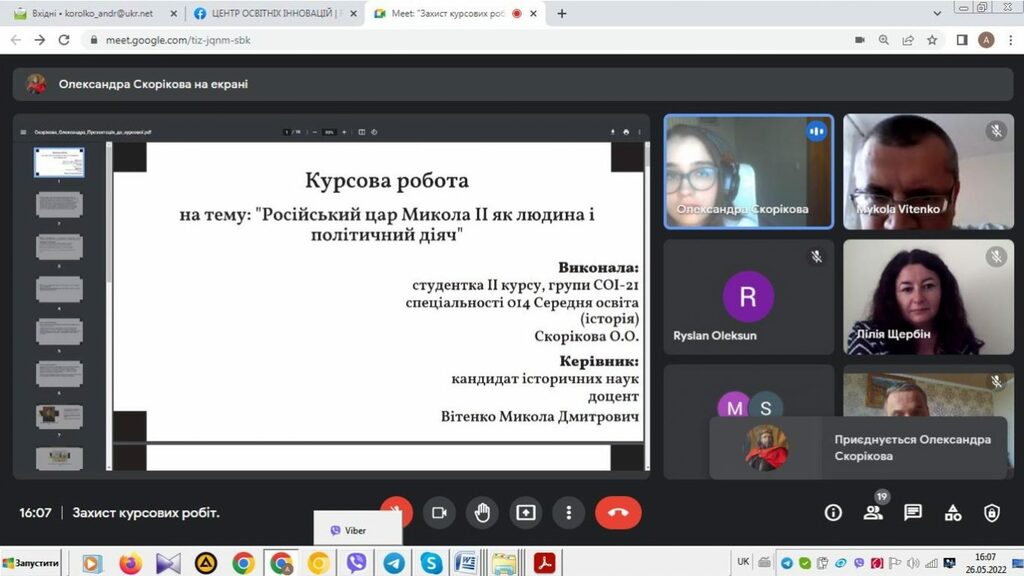Bookmark this page with the star icon
The image size is (1024, 576).
coord(932,40)
